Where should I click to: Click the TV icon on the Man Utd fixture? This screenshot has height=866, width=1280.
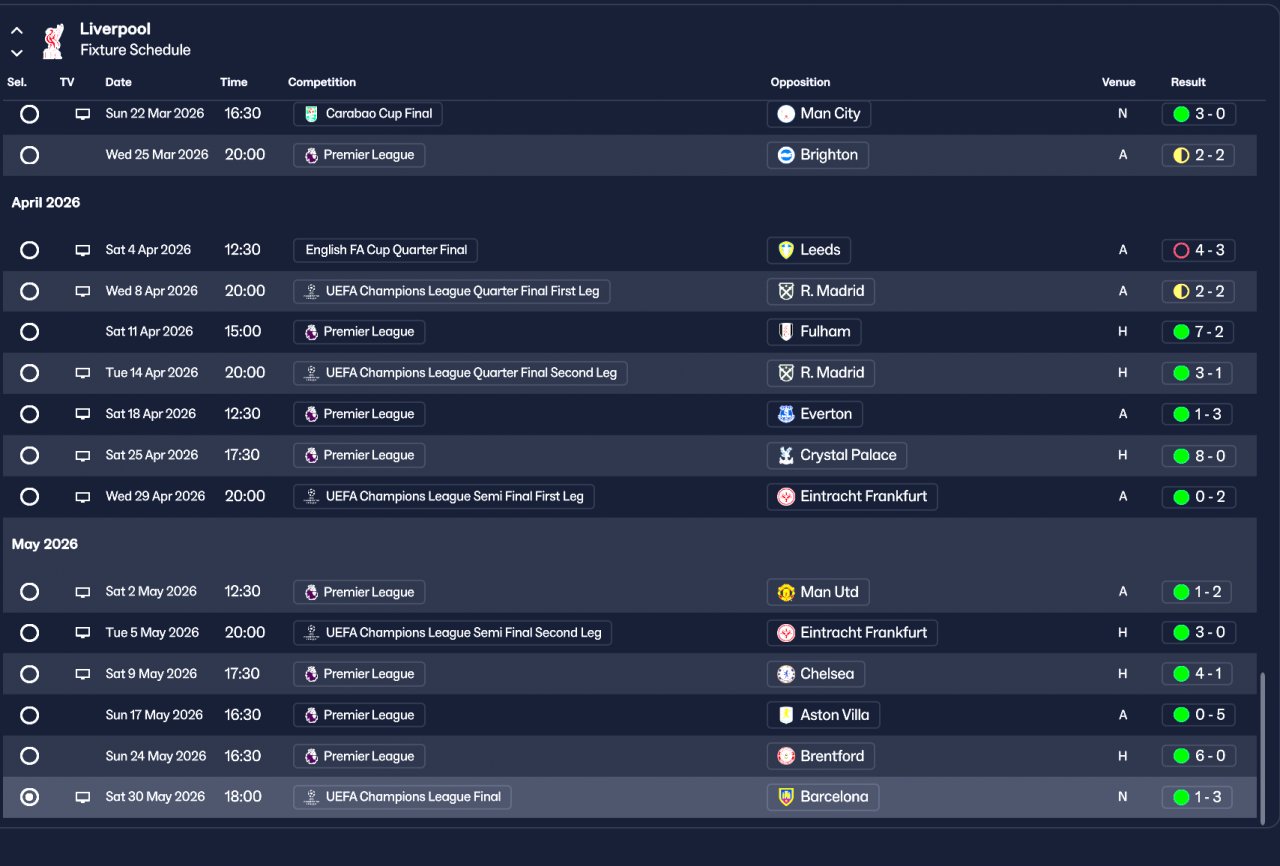83,592
